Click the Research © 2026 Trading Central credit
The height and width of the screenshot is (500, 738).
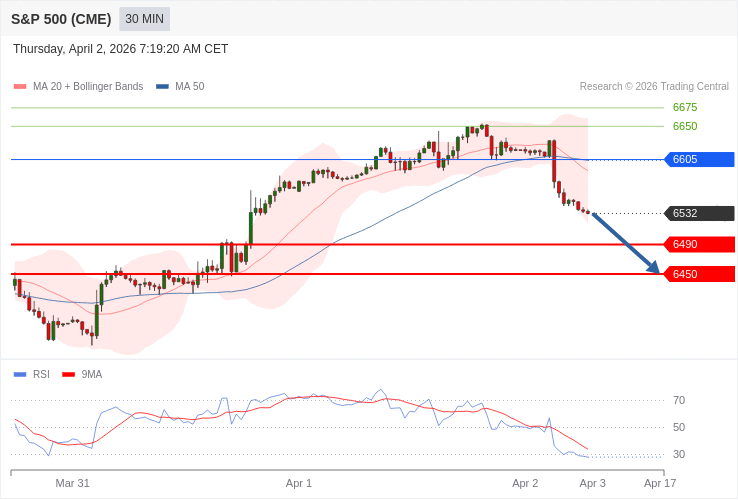tap(654, 87)
